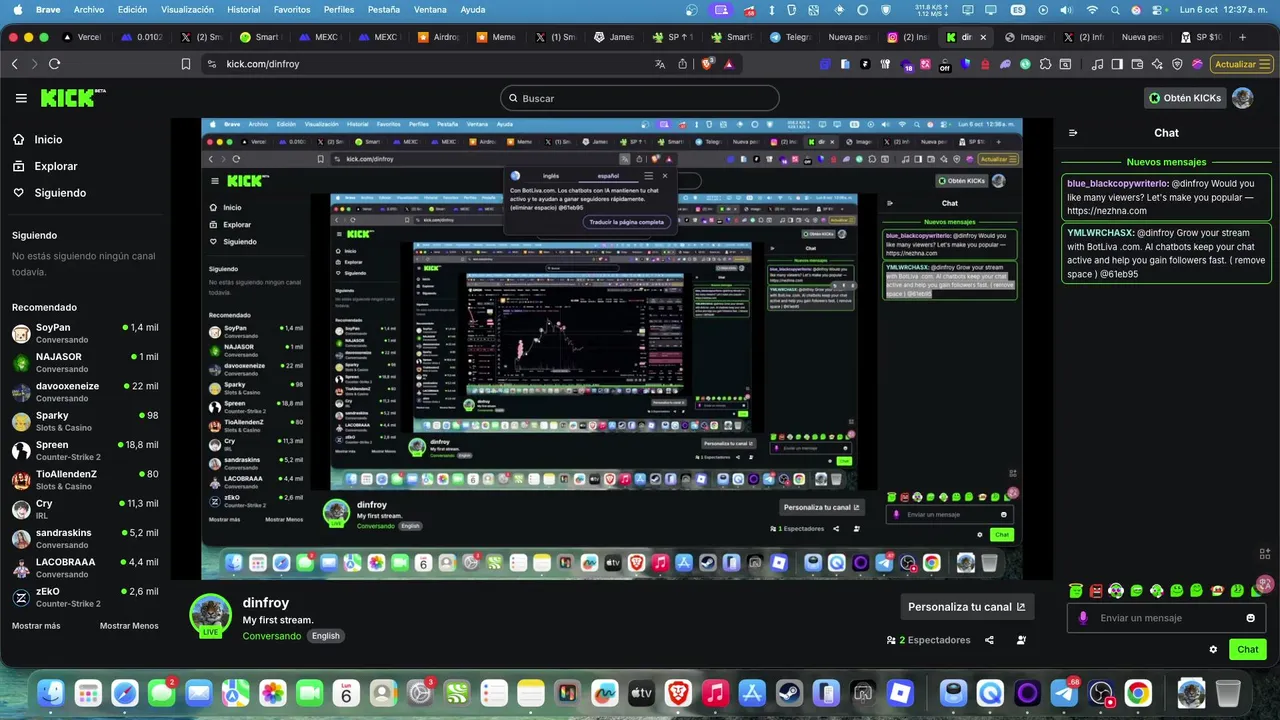Screen dimensions: 1280x720
Task: Open chat settings gear icon
Action: click(x=1213, y=649)
